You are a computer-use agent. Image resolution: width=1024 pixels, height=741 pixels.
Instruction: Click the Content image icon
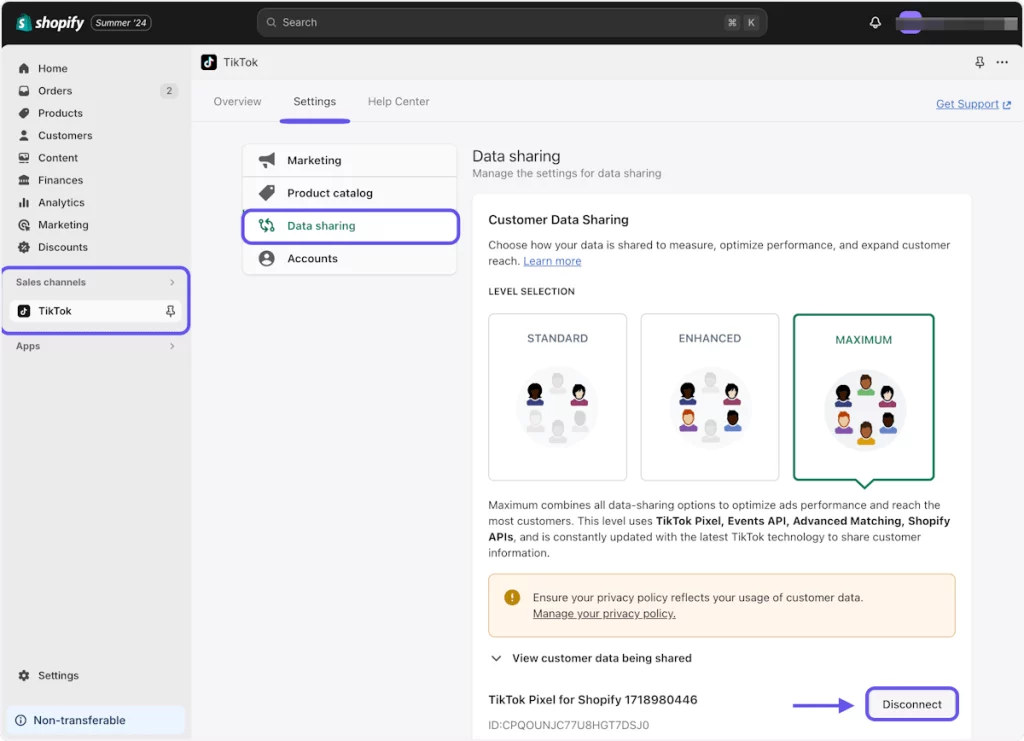[24, 158]
